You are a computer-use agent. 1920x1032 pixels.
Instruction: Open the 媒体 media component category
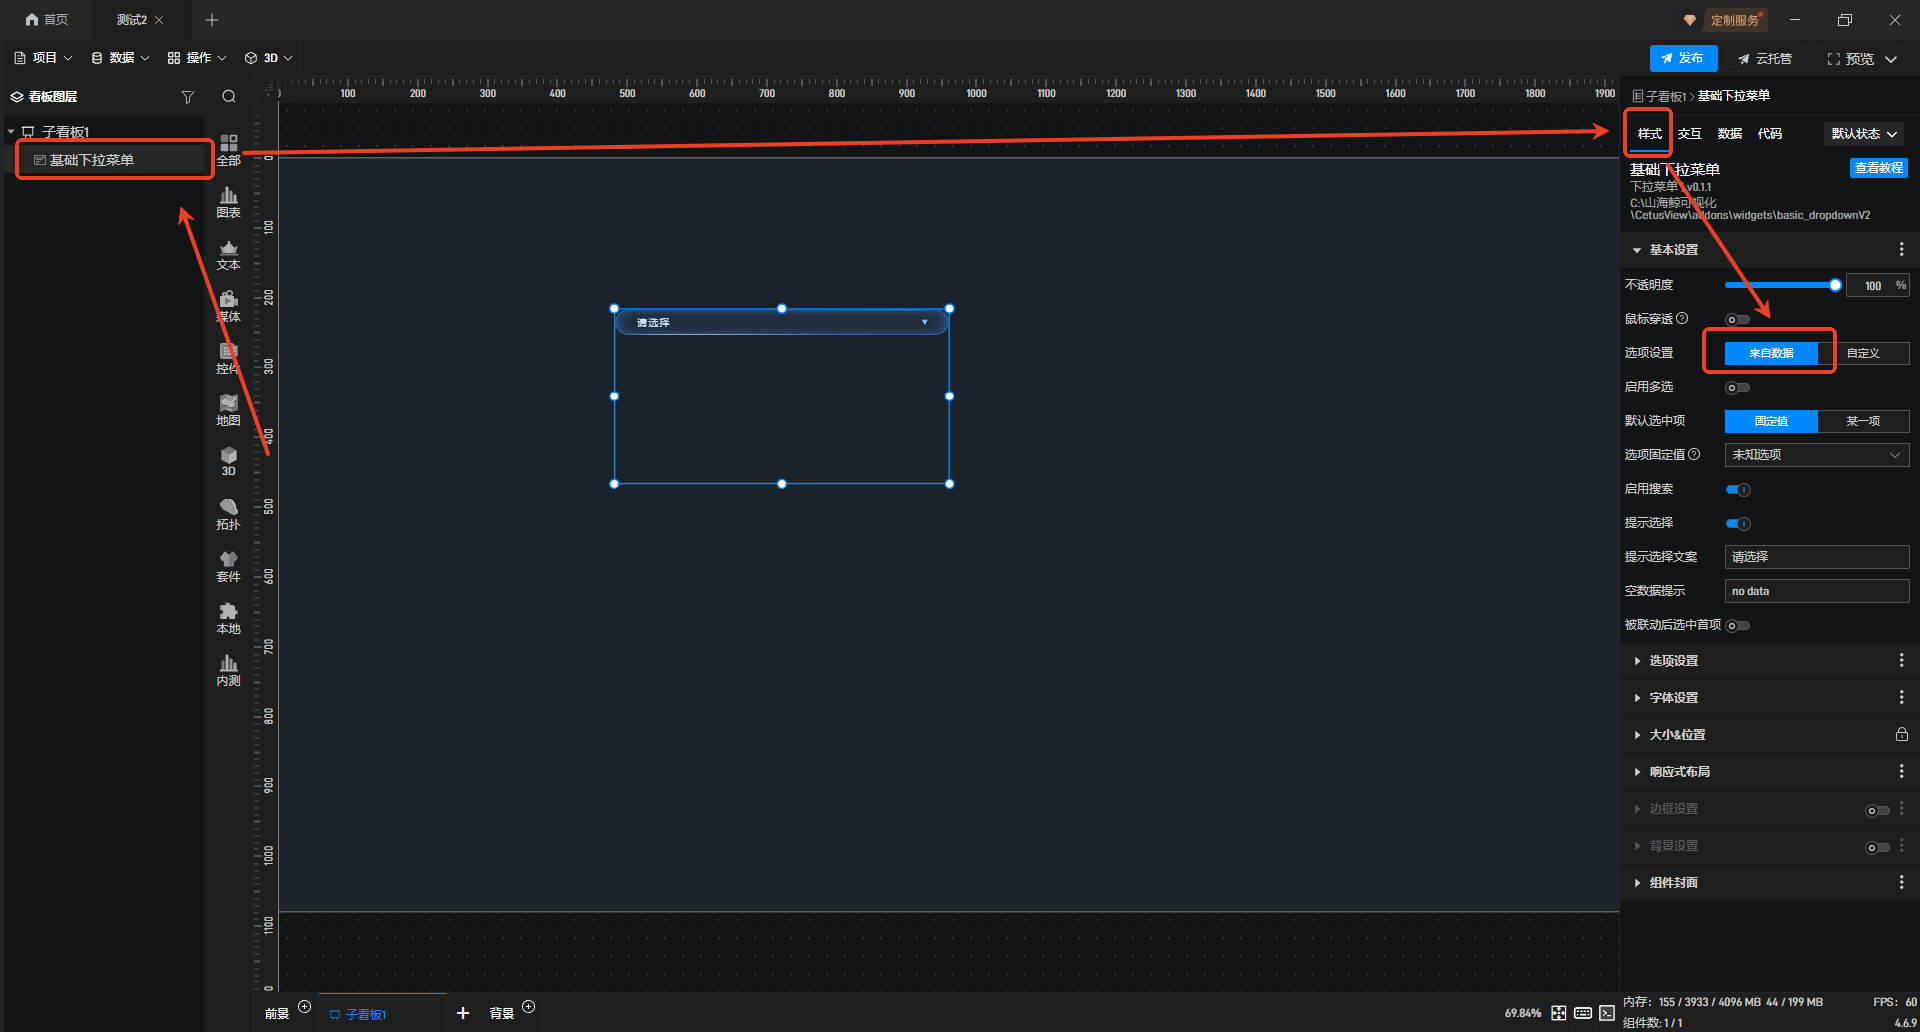[228, 306]
